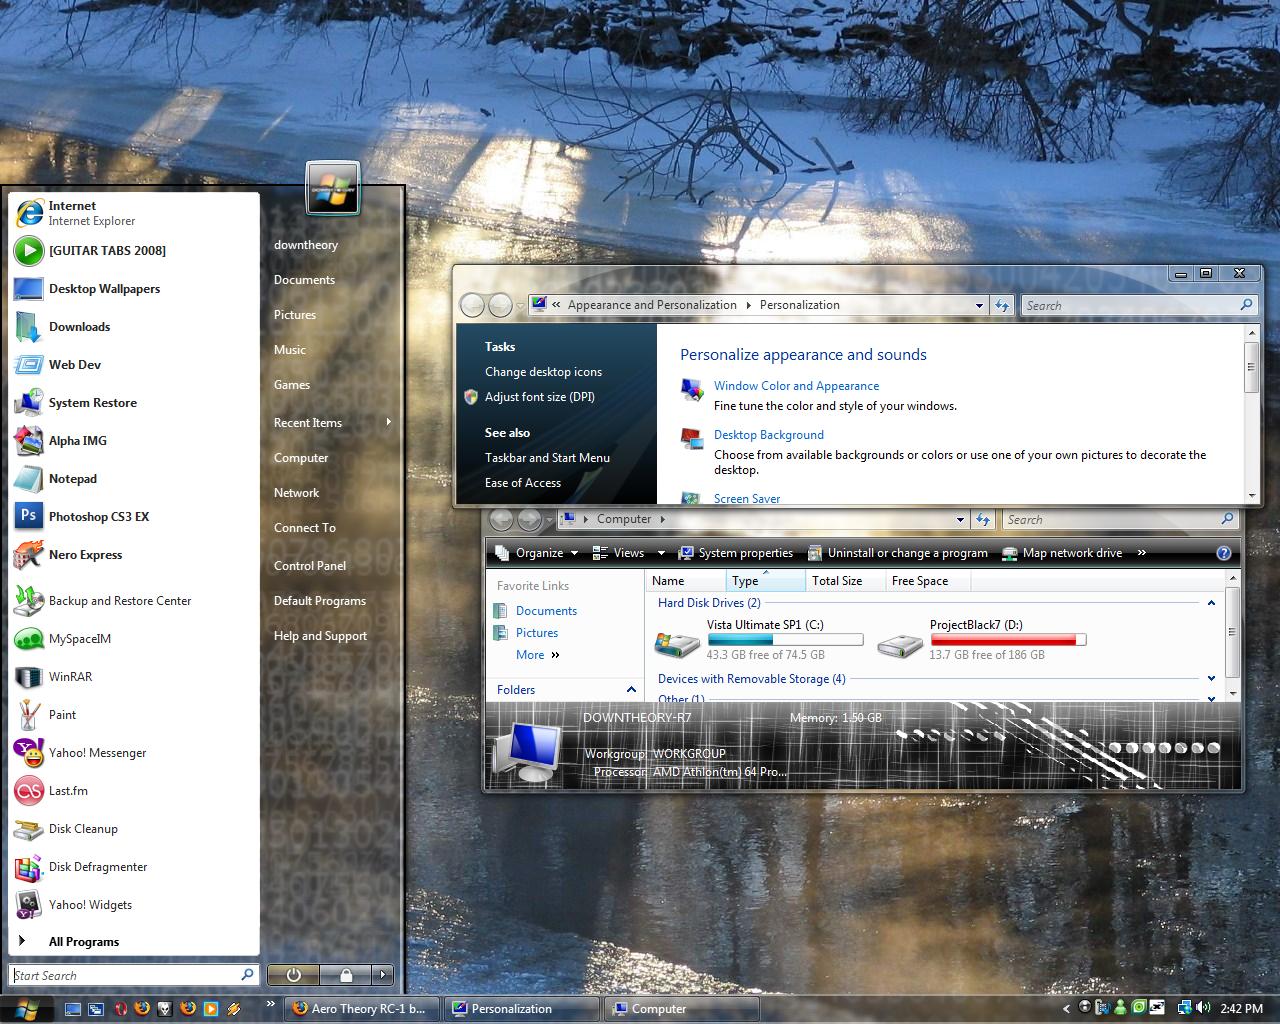Click the Help question mark in Computer window
The width and height of the screenshot is (1280, 1024).
point(1223,553)
